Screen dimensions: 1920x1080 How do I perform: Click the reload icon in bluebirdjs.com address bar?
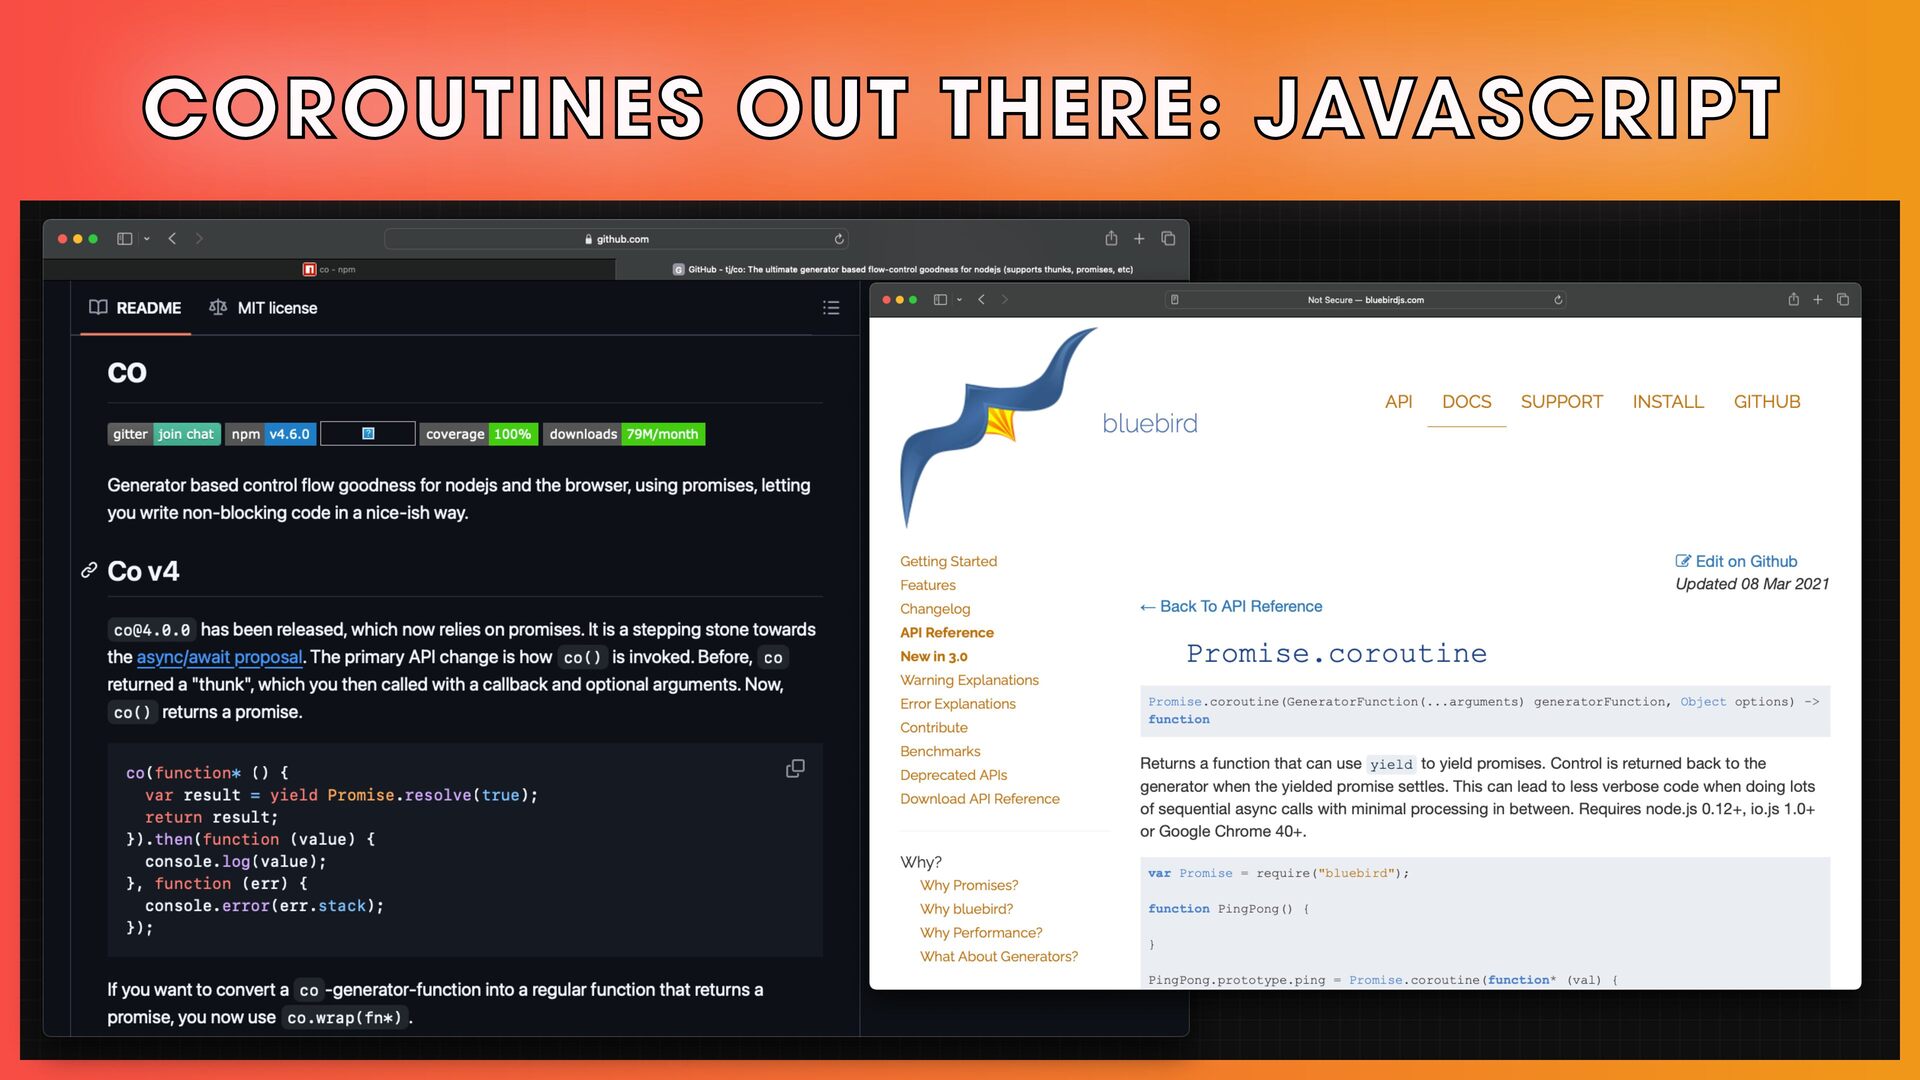(1558, 300)
